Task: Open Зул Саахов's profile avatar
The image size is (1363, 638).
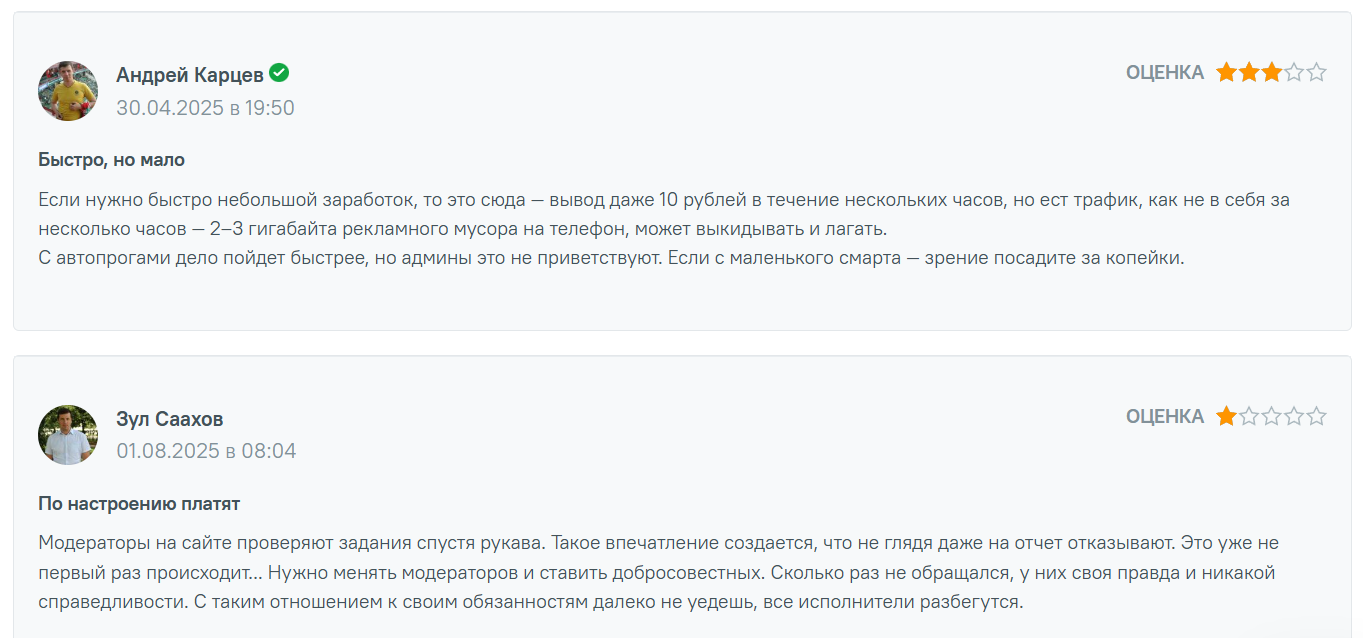Action: point(68,435)
